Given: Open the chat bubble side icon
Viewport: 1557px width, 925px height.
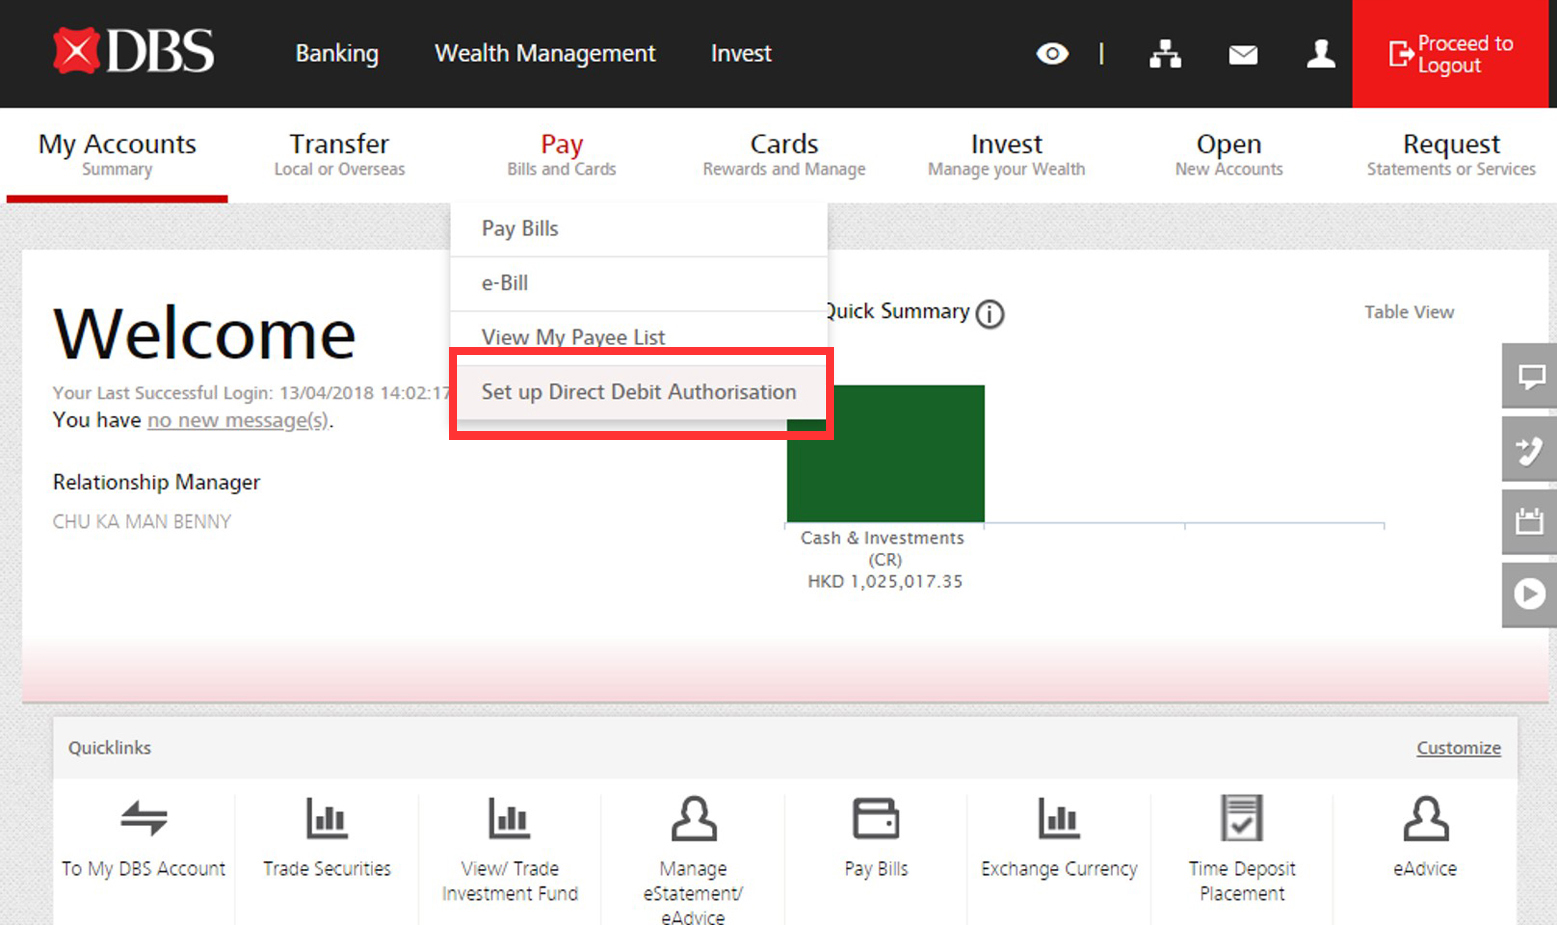Looking at the screenshot, I should (1530, 376).
